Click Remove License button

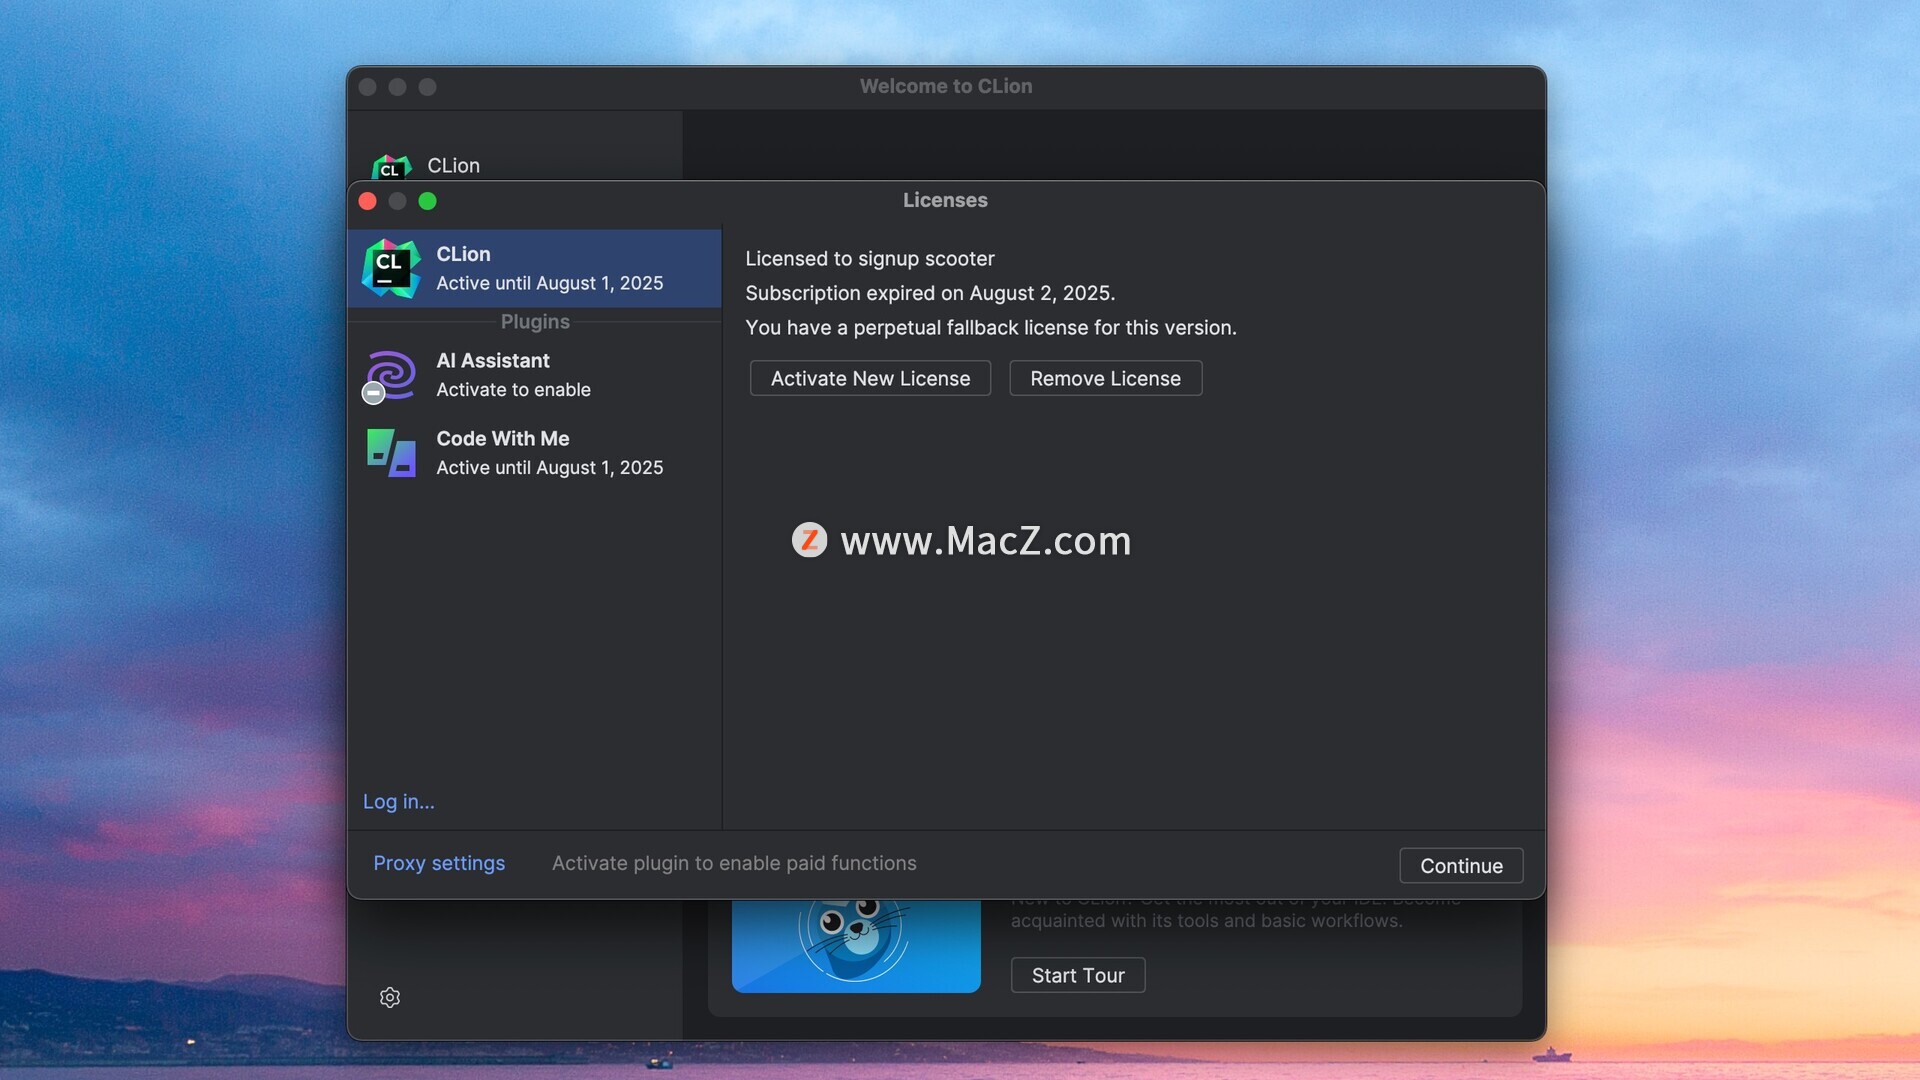(x=1105, y=378)
